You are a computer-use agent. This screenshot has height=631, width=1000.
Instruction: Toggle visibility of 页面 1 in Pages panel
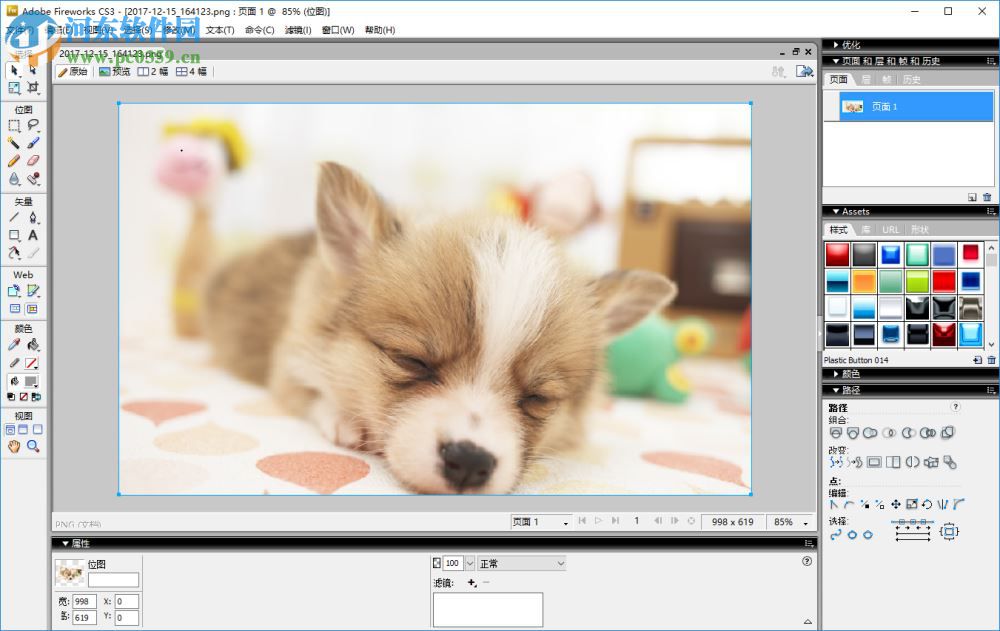click(x=835, y=107)
